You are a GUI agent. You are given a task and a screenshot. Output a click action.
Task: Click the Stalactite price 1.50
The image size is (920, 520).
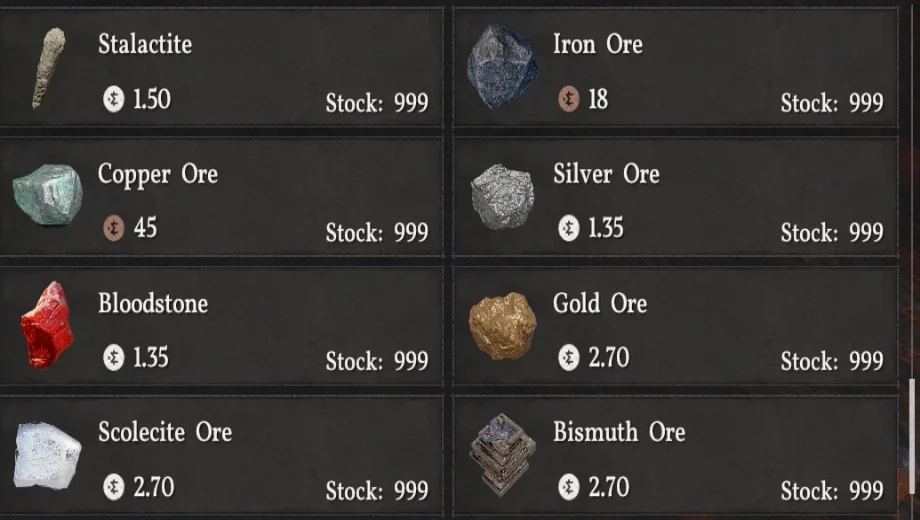pyautogui.click(x=151, y=99)
